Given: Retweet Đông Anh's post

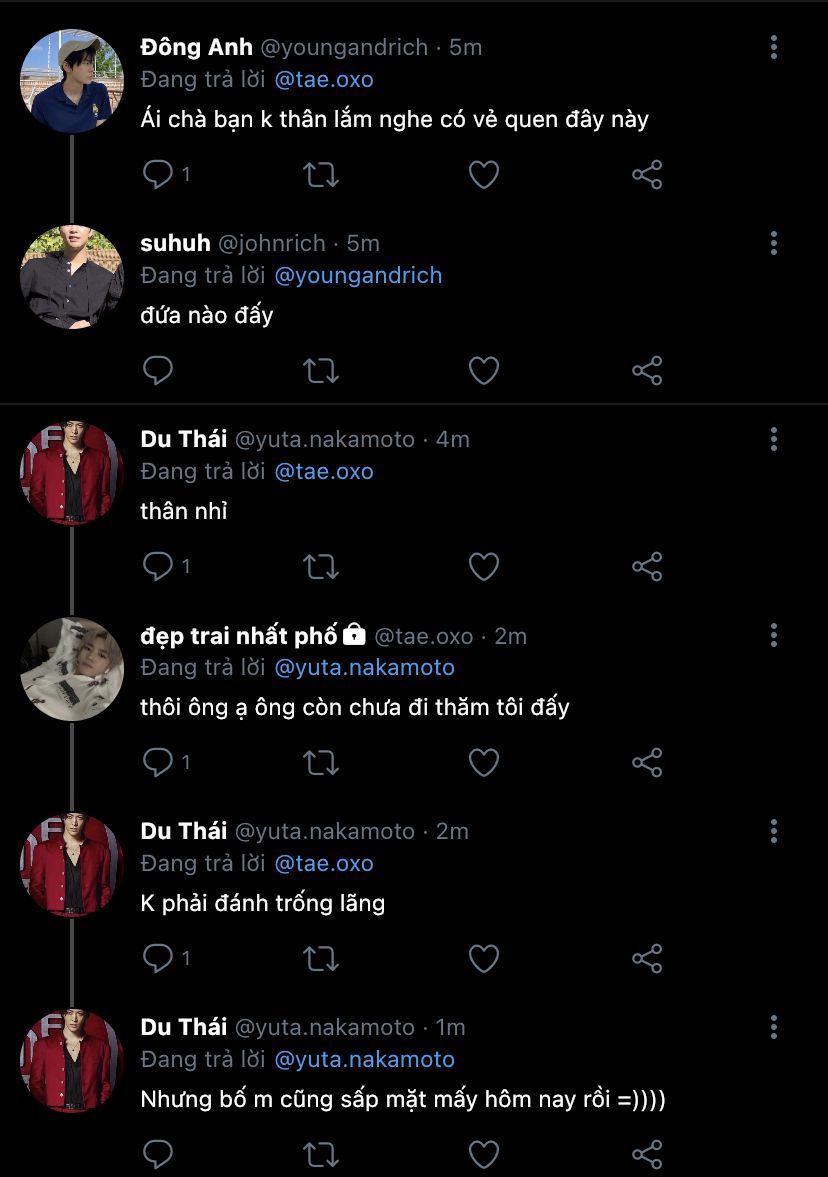Looking at the screenshot, I should (x=320, y=175).
